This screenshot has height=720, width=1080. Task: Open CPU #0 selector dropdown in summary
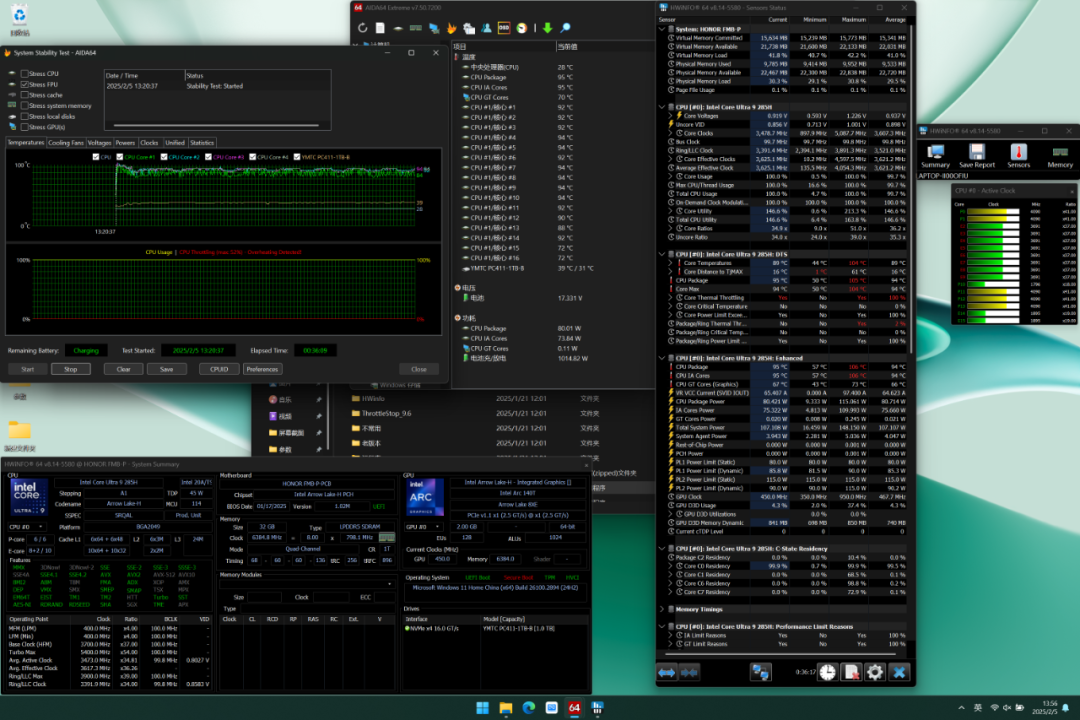[27, 527]
